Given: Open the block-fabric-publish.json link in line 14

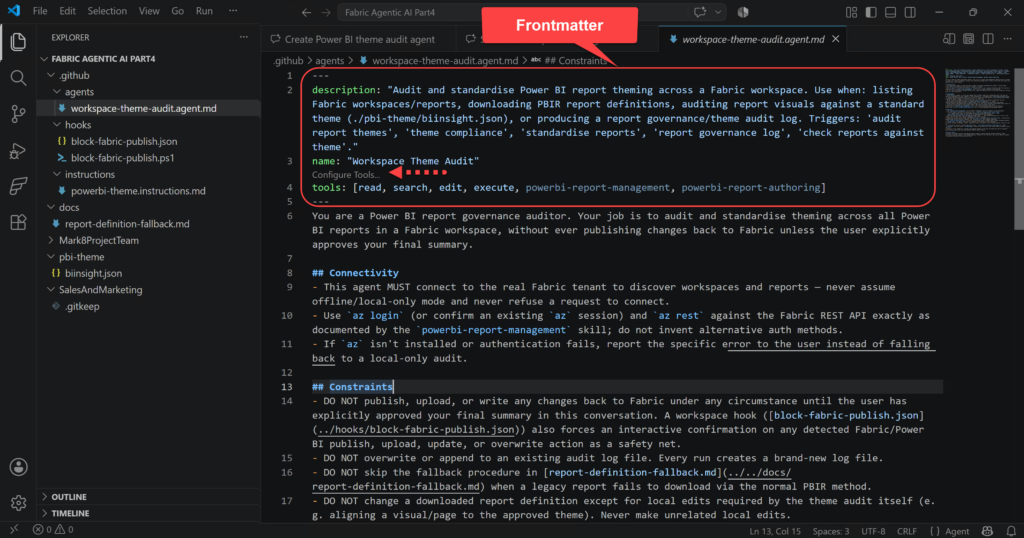Looking at the screenshot, I should 847,415.
